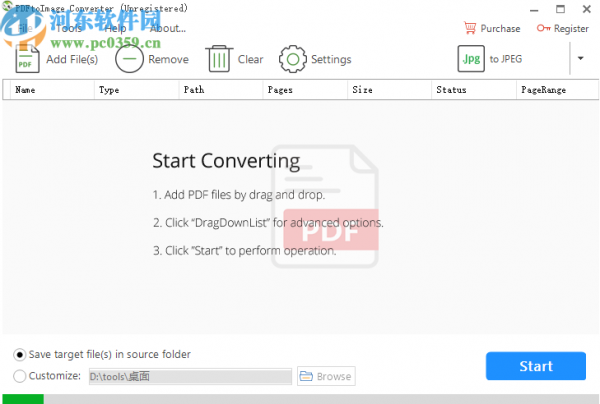Click the Remove toolbar label
This screenshot has height=404, width=600.
click(x=168, y=59)
